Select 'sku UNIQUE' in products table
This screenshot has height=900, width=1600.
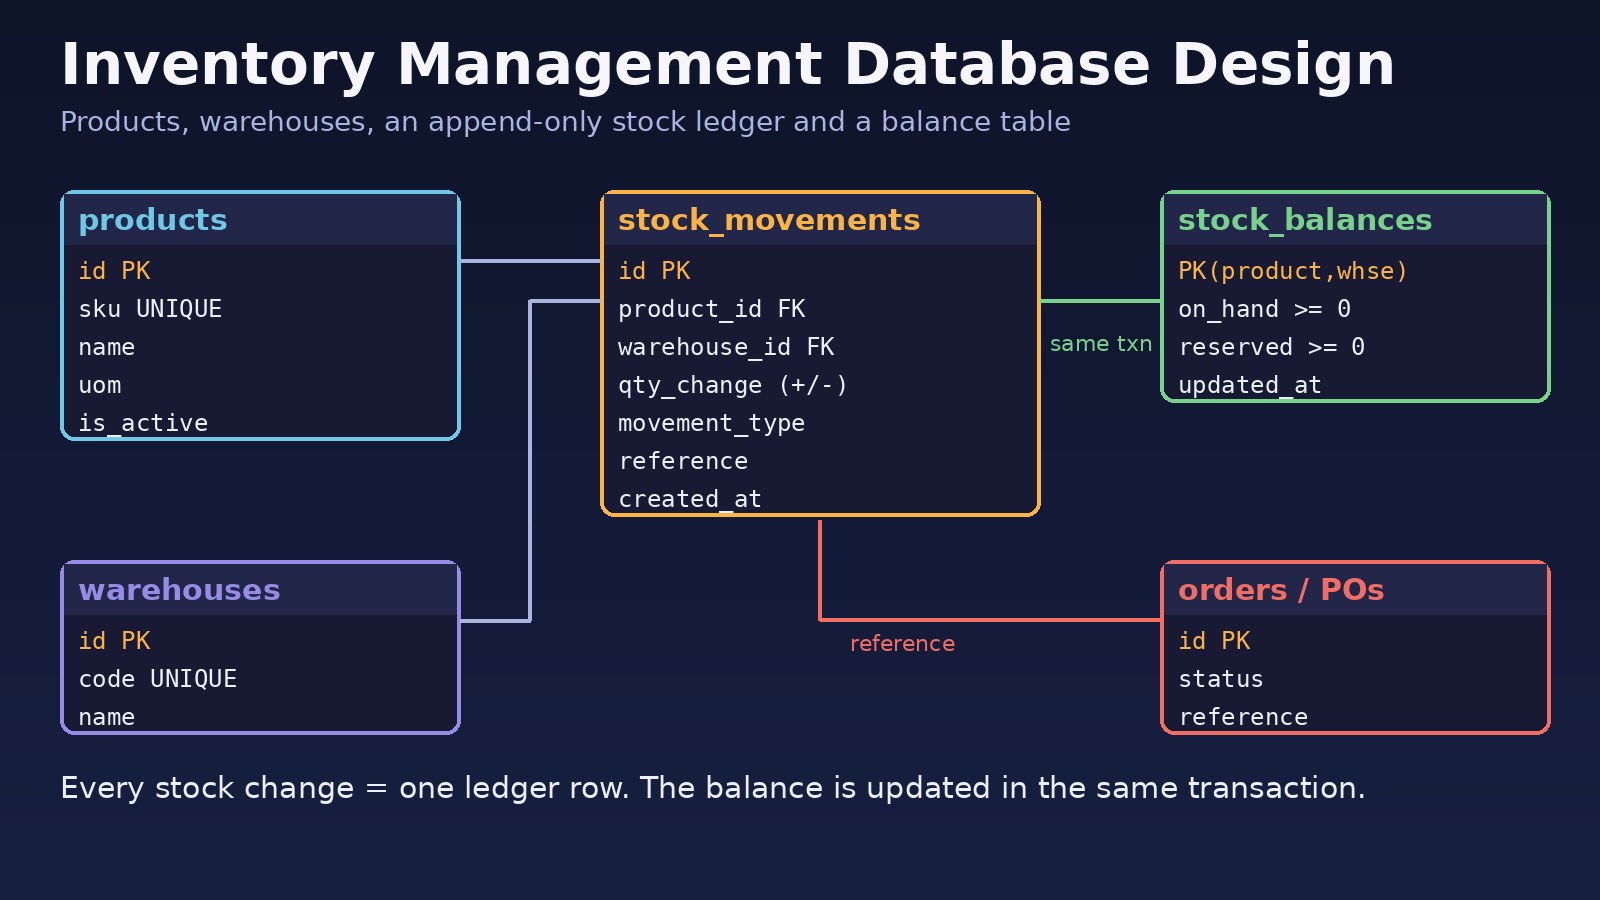[150, 309]
